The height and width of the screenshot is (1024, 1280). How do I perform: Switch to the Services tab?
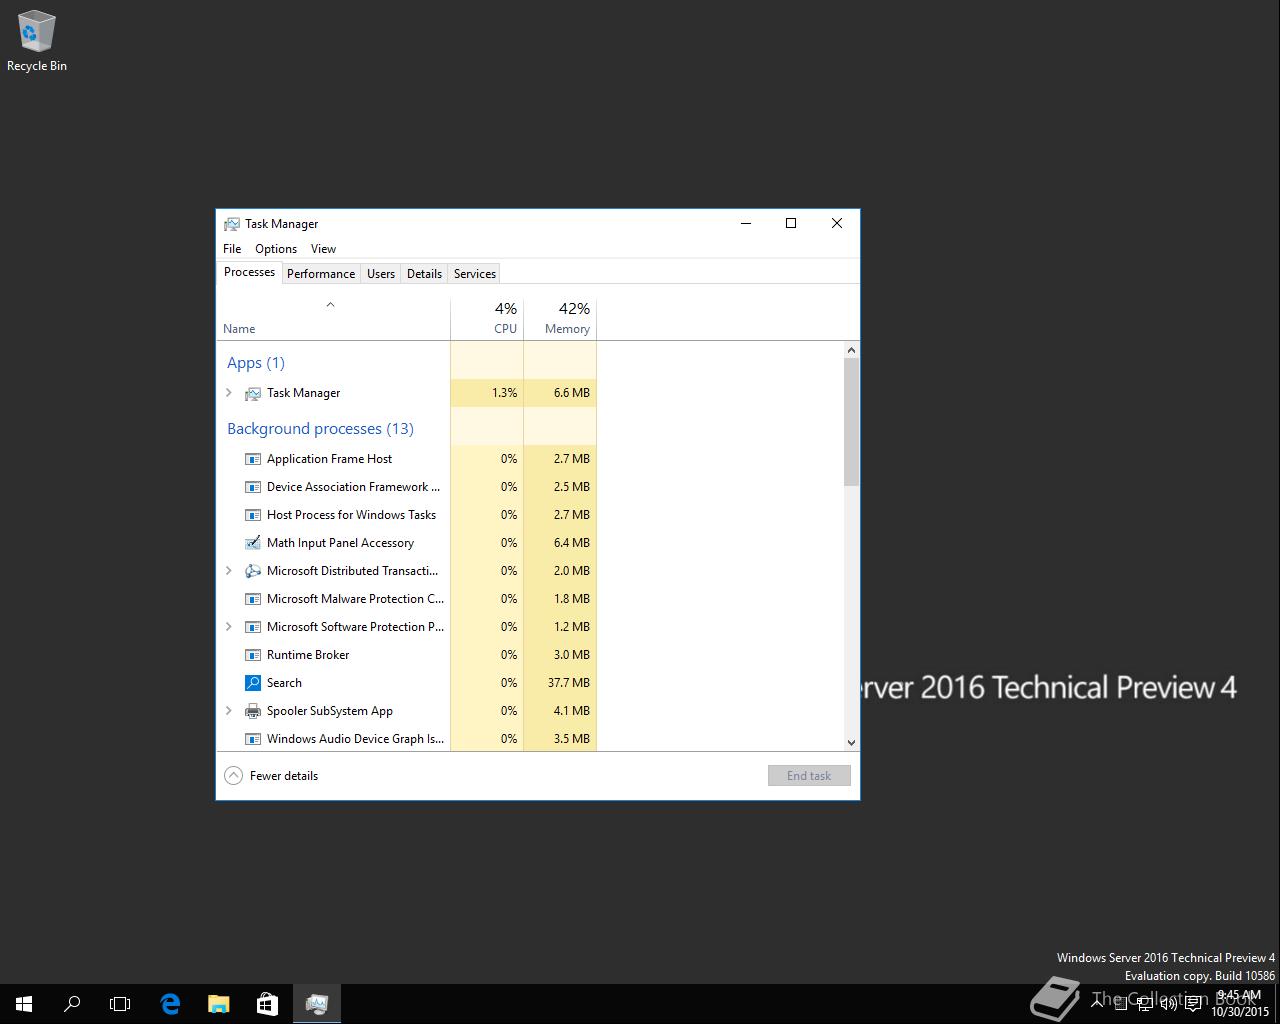[475, 274]
